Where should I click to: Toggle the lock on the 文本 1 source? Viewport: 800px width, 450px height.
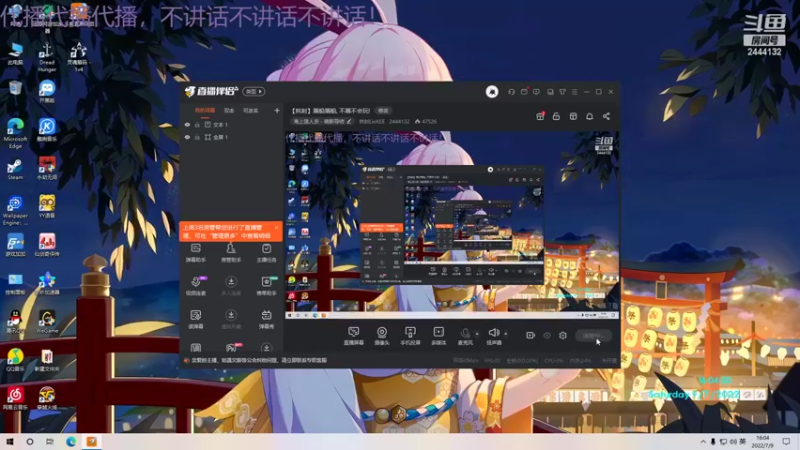click(197, 125)
